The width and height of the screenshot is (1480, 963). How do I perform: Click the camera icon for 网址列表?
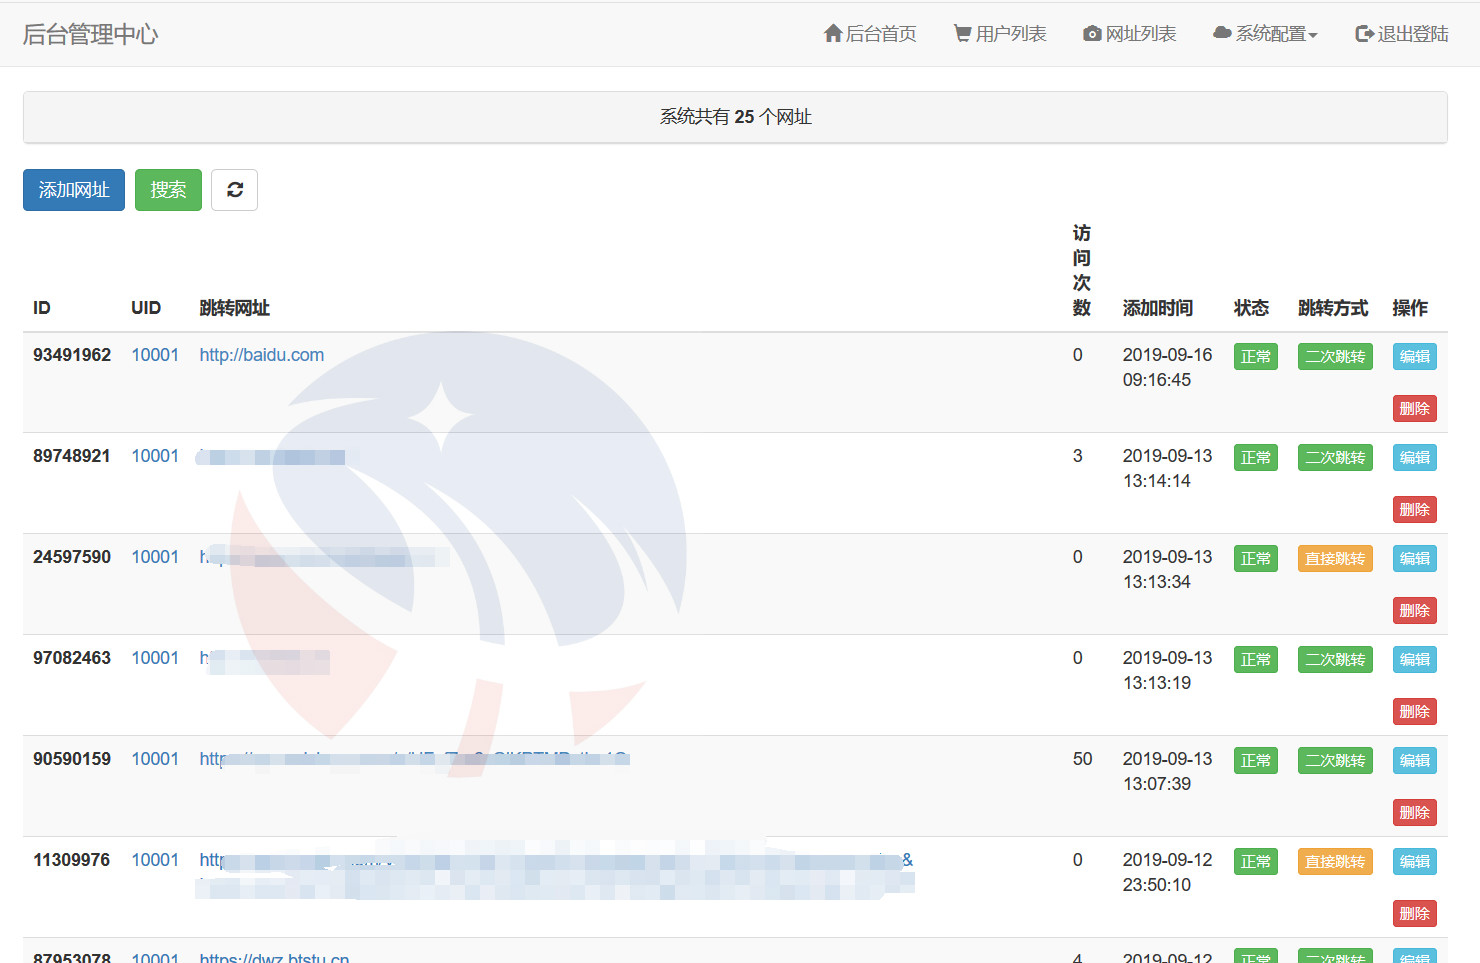(x=1092, y=34)
